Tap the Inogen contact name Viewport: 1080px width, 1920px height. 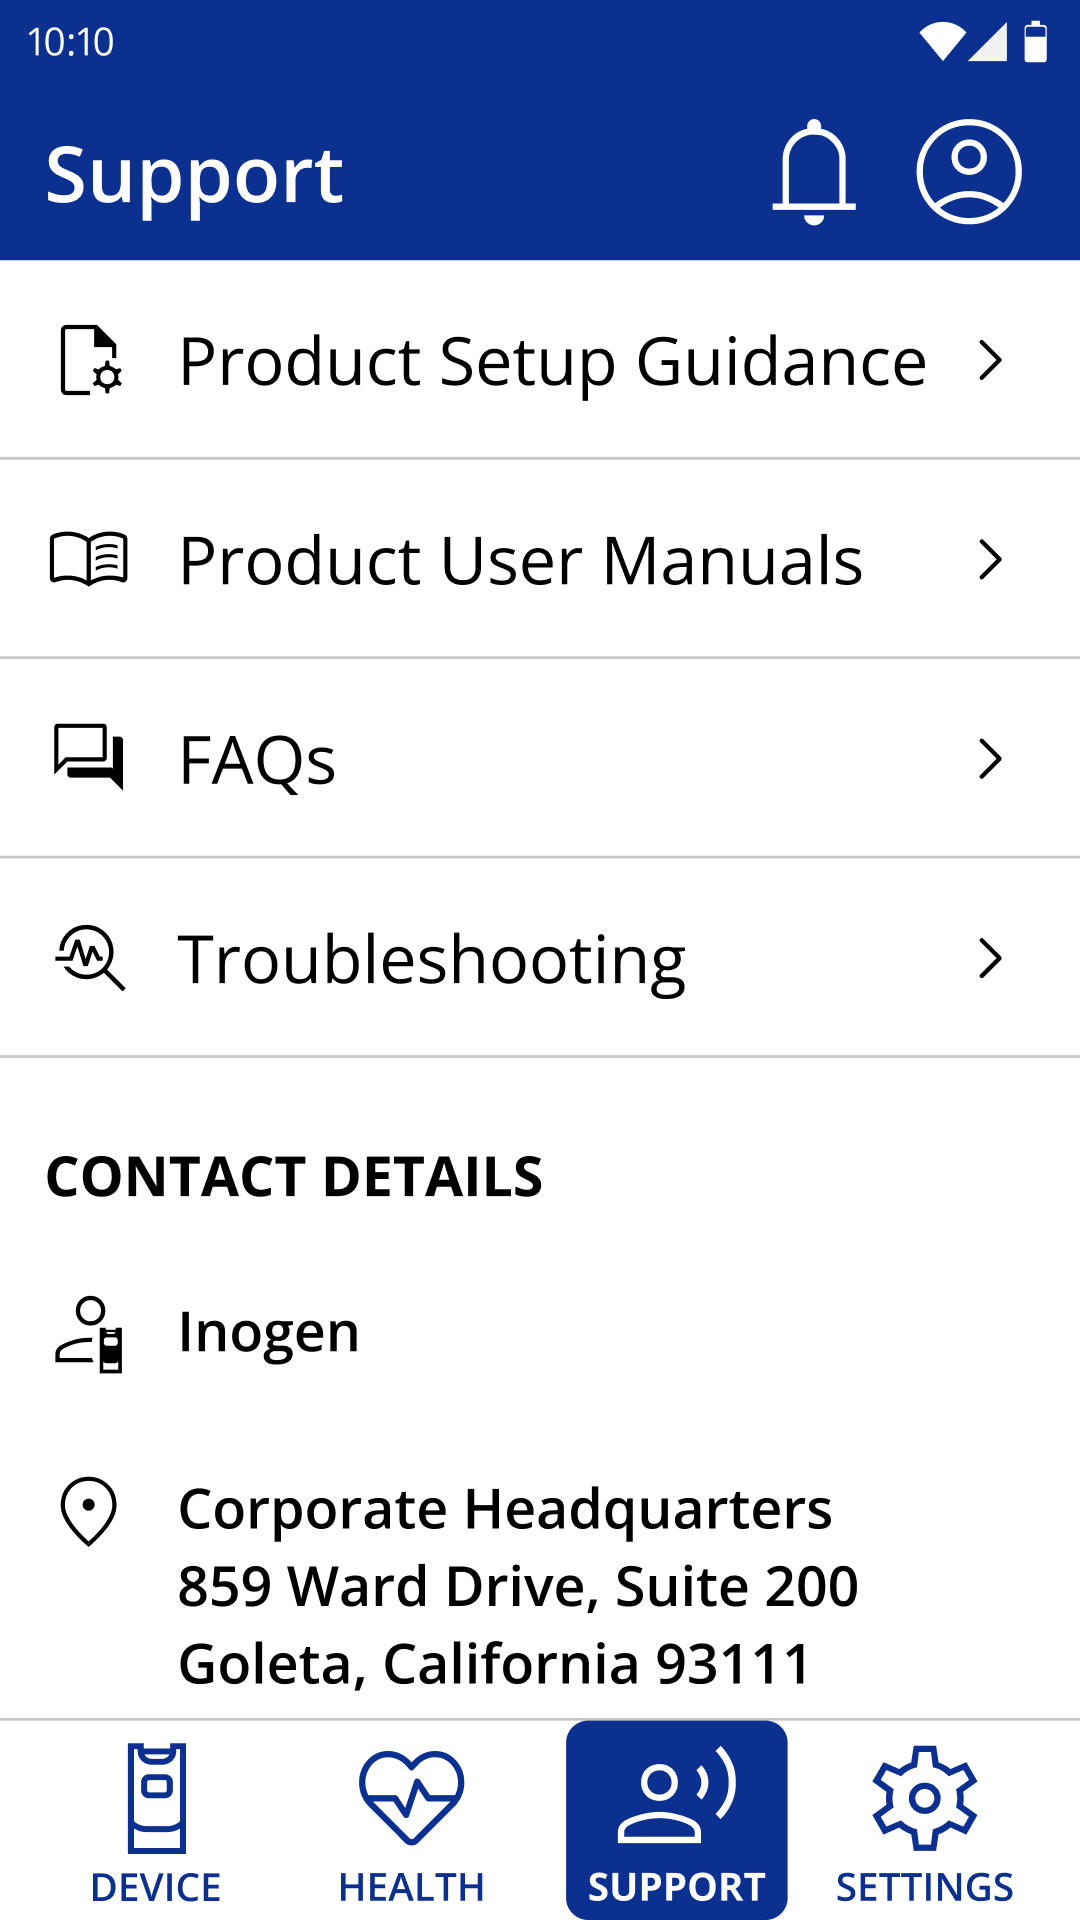pos(269,1332)
